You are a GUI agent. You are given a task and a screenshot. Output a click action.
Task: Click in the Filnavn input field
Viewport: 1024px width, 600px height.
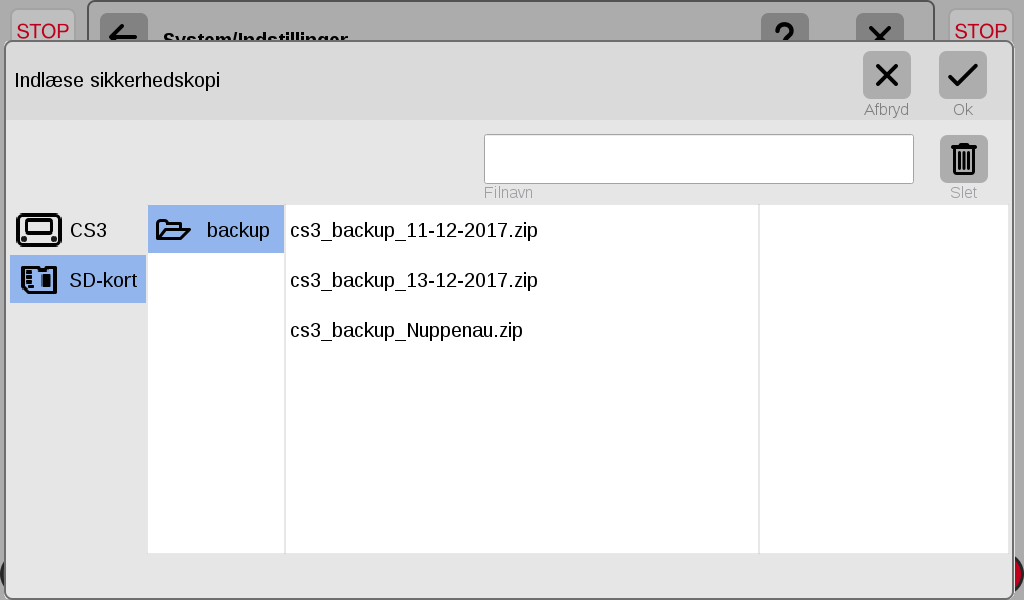point(699,159)
